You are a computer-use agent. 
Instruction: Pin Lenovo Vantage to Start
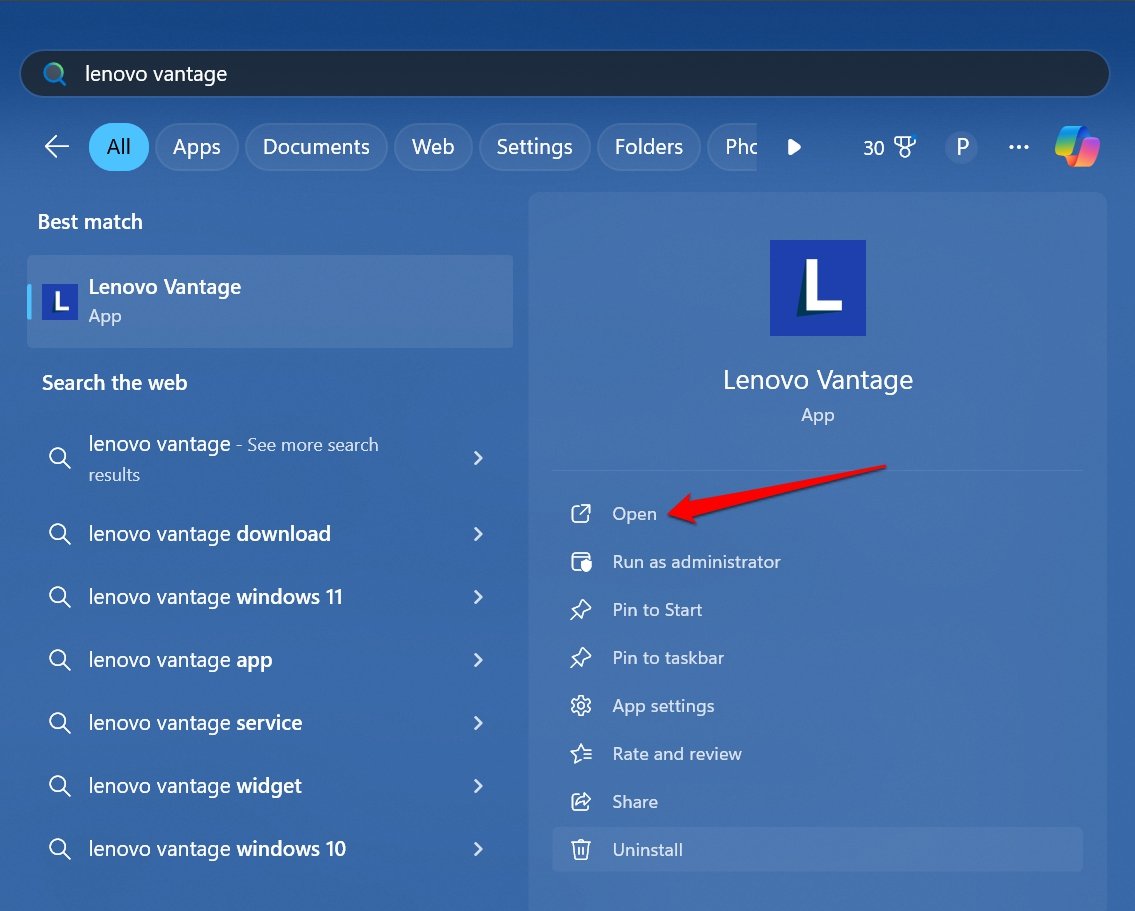point(657,609)
